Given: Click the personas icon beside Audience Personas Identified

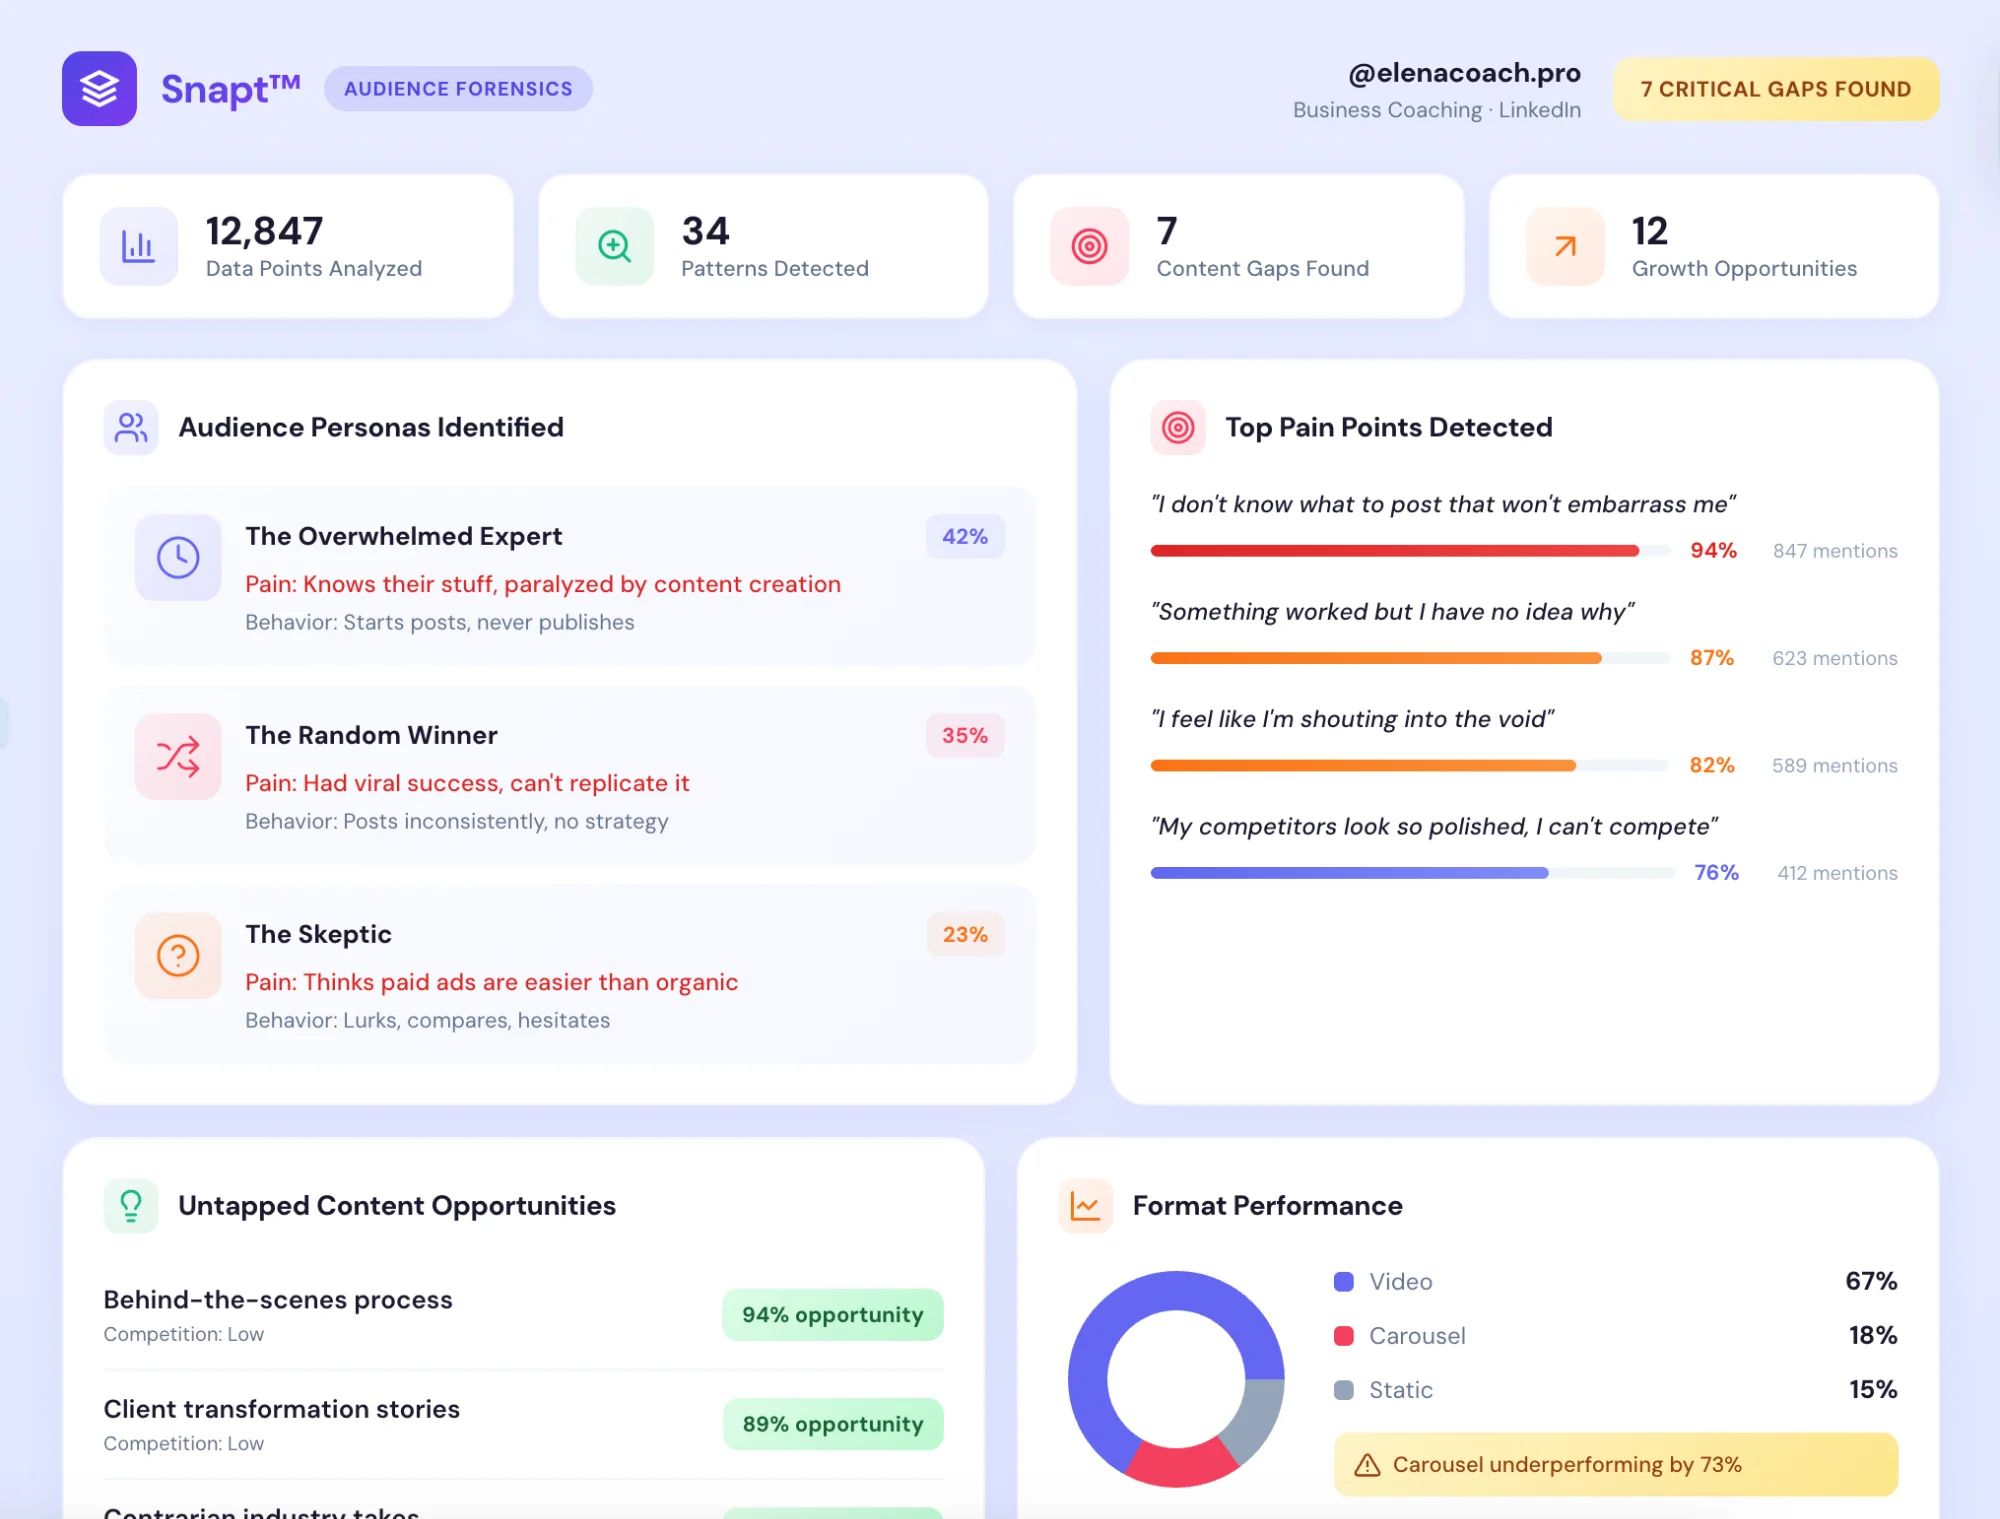Looking at the screenshot, I should 131,427.
